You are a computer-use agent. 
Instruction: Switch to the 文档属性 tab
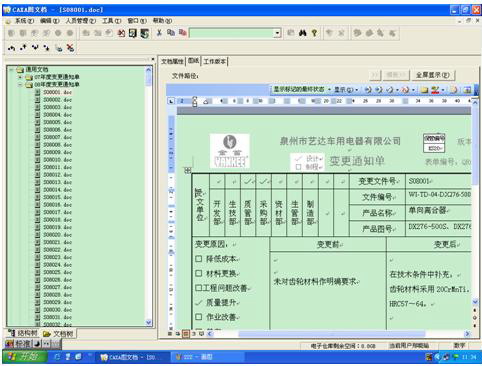click(172, 61)
